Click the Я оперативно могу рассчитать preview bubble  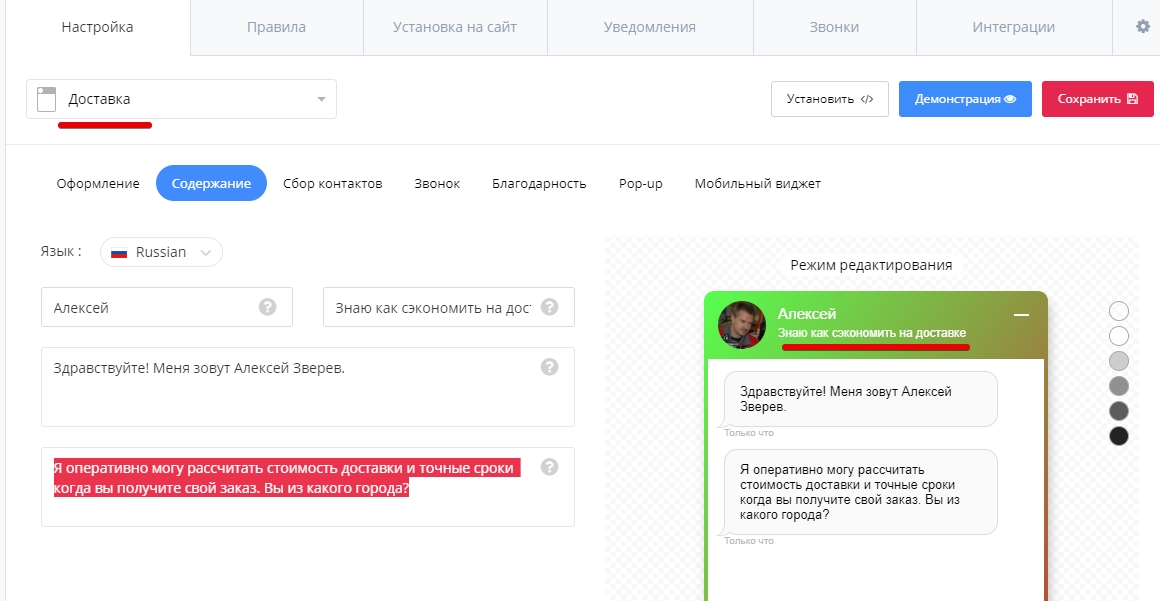click(860, 492)
